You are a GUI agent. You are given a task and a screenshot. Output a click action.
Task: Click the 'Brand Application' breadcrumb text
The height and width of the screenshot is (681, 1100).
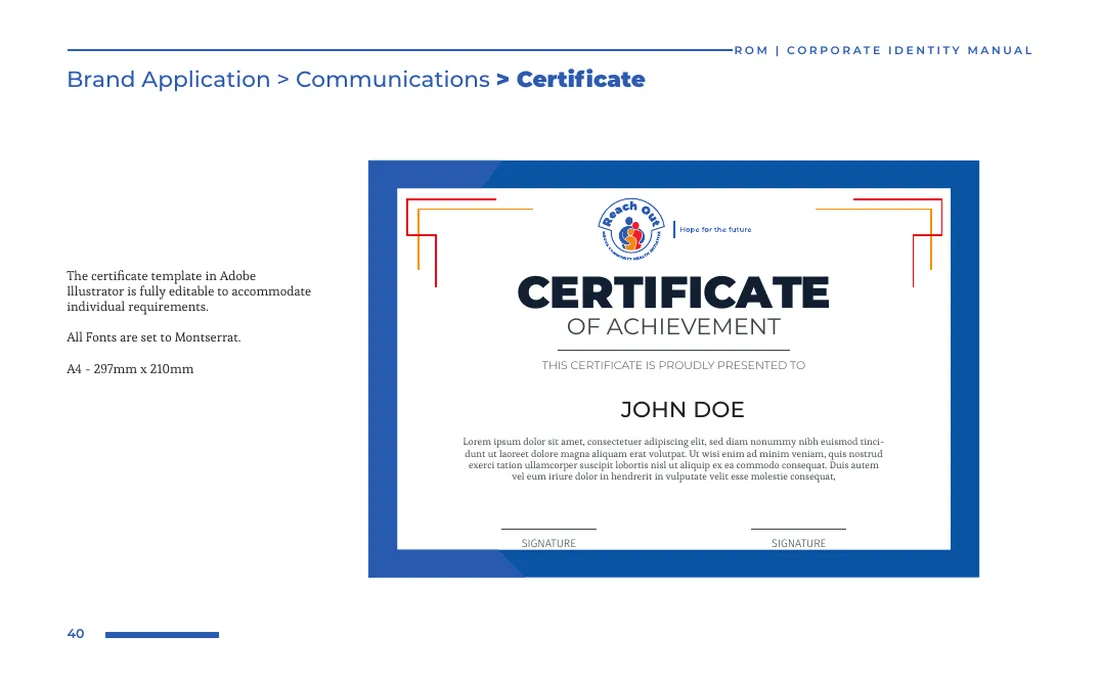[168, 79]
